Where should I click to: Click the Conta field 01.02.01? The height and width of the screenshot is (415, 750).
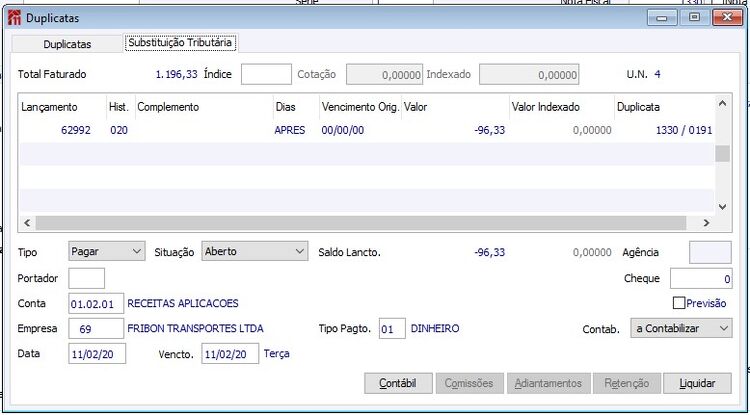point(96,304)
